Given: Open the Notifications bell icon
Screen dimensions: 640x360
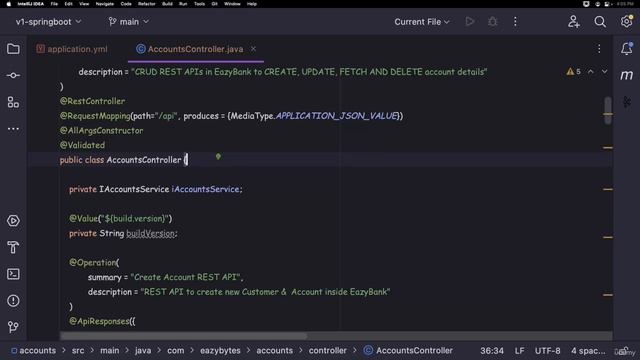Looking at the screenshot, I should point(627,49).
